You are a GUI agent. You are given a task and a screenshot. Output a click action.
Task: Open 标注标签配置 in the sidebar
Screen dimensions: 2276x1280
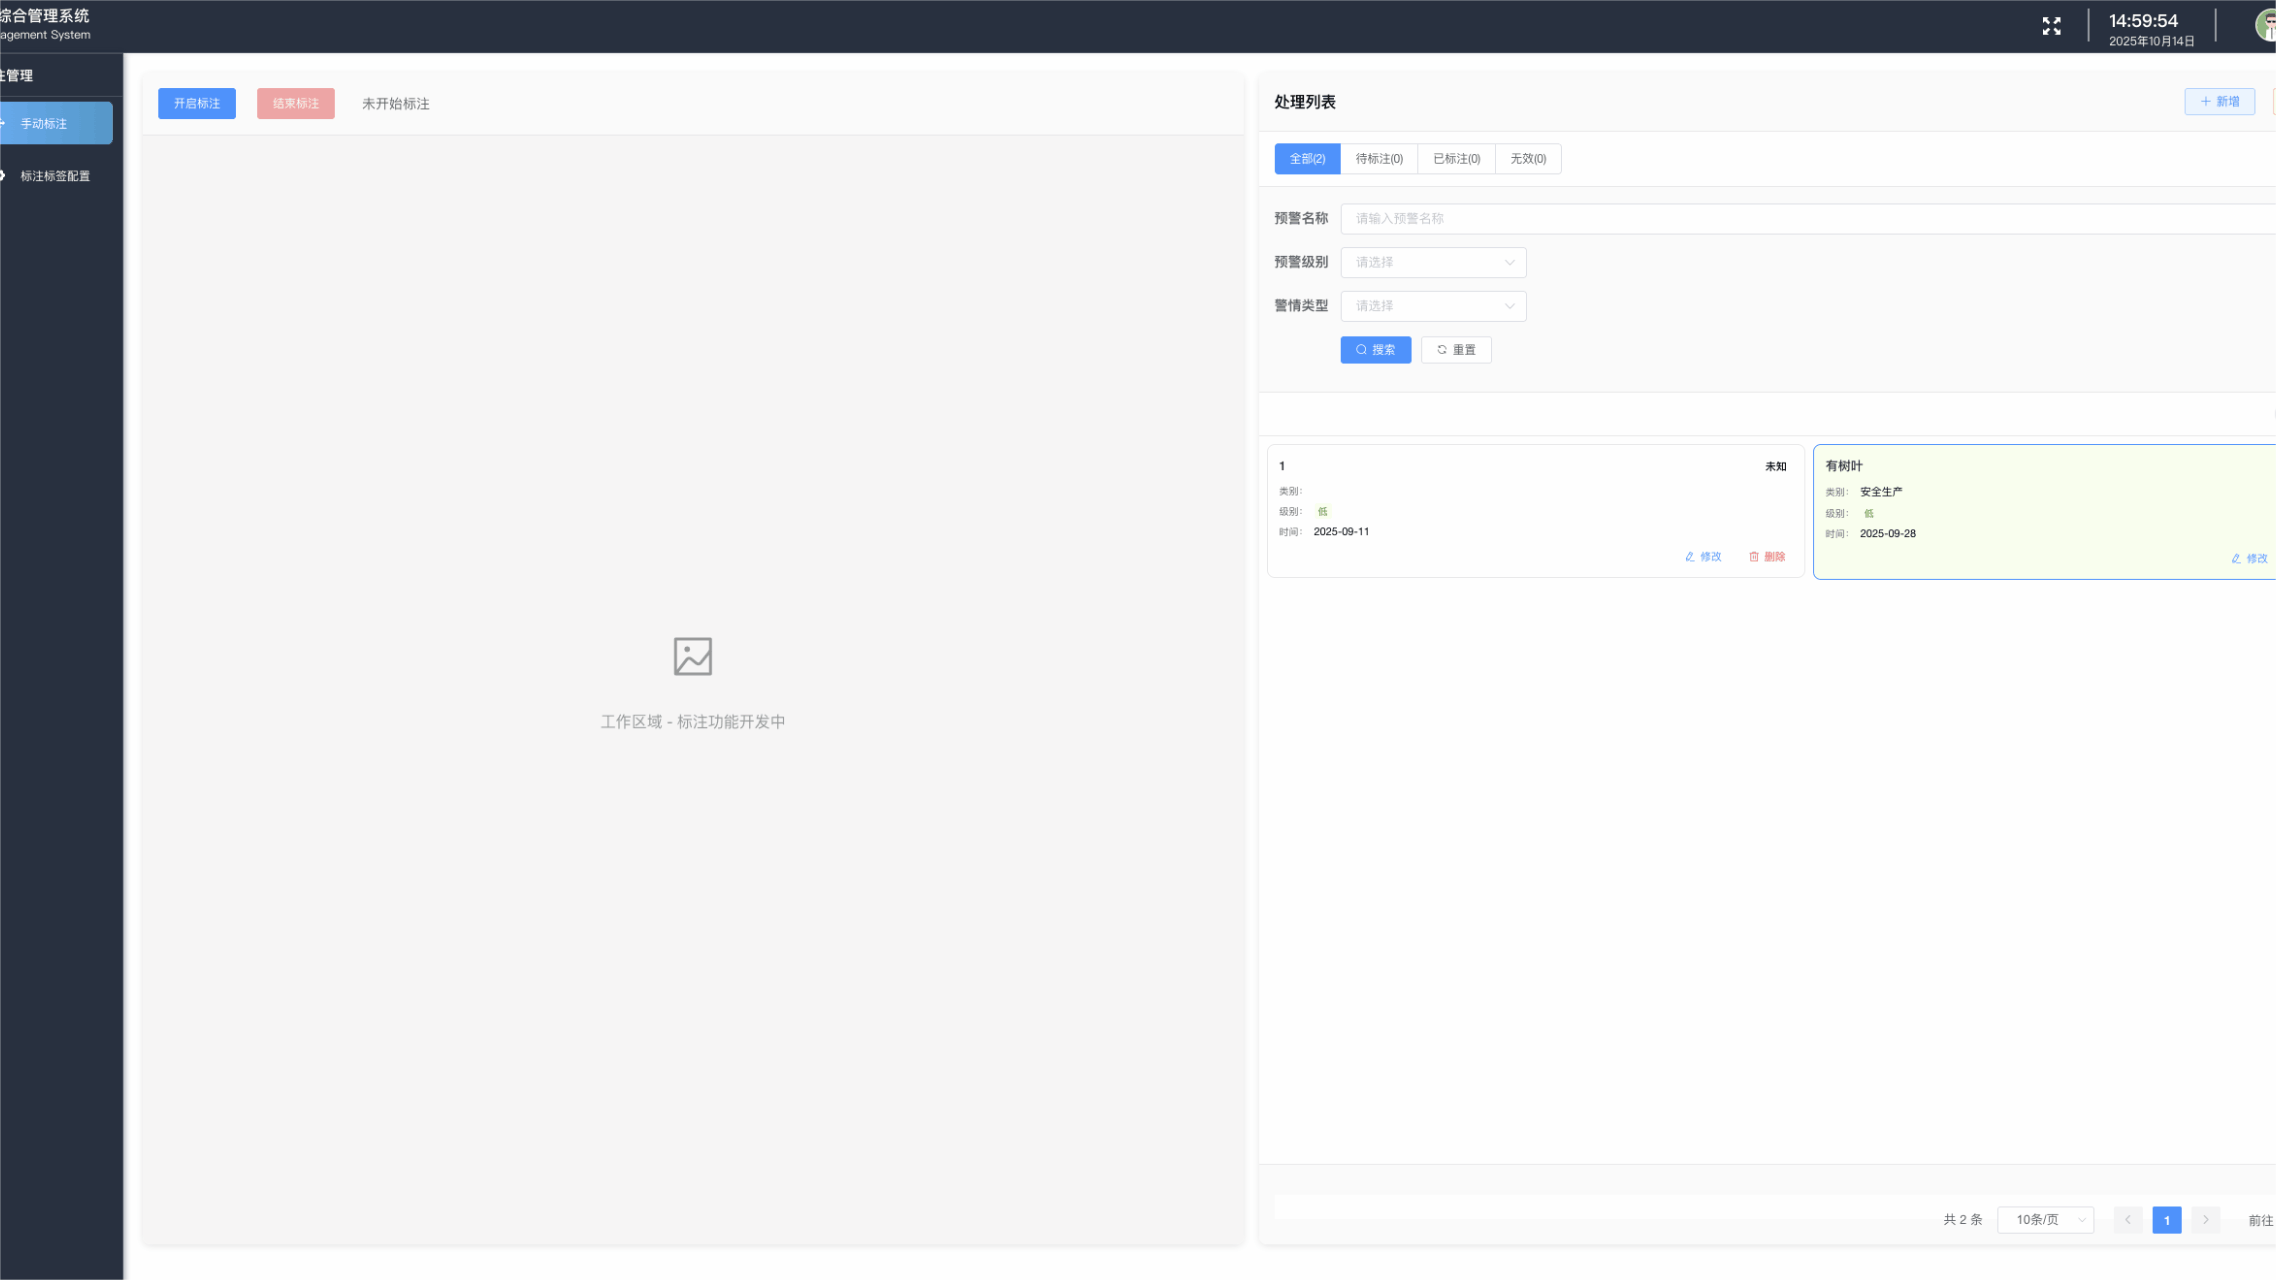click(55, 176)
